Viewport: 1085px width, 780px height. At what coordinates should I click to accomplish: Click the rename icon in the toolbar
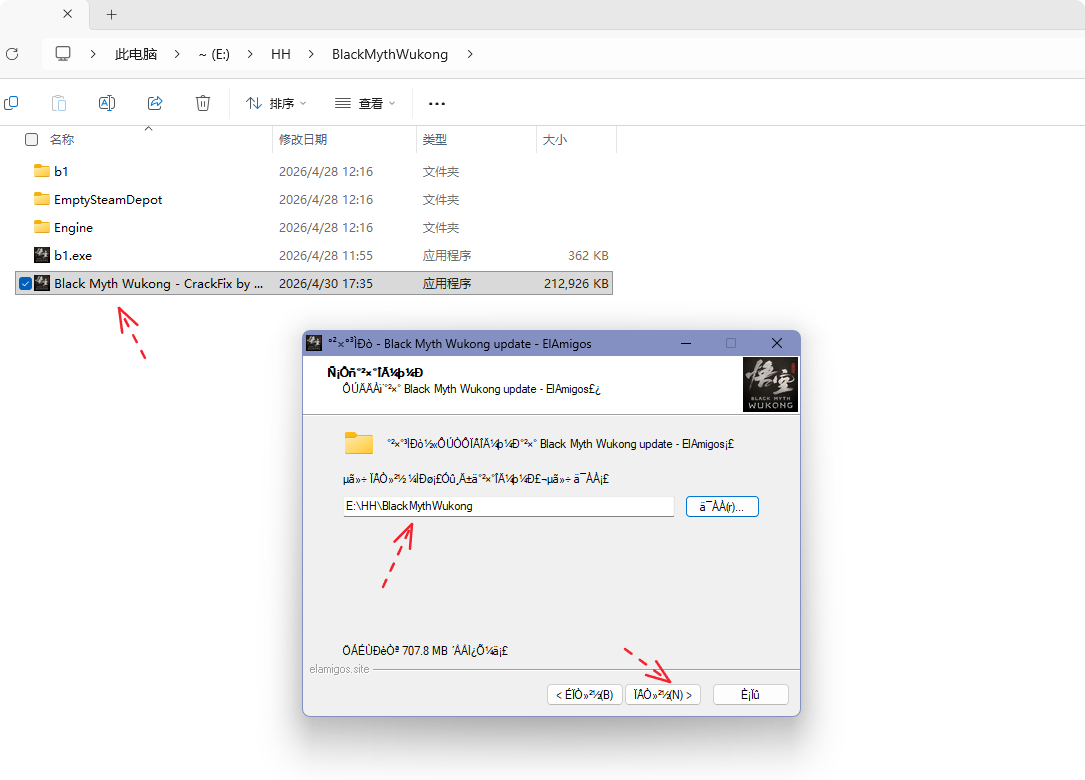107,103
